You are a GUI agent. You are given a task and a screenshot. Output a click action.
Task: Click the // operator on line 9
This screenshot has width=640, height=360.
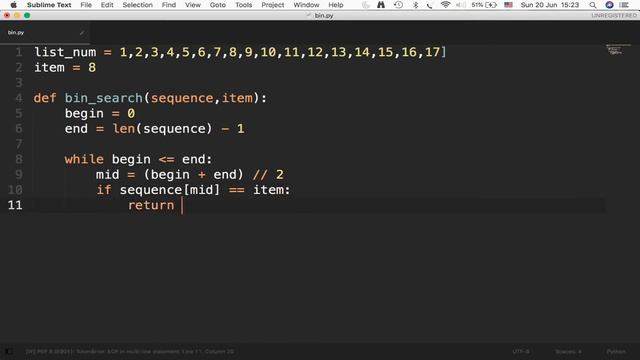click(260, 175)
